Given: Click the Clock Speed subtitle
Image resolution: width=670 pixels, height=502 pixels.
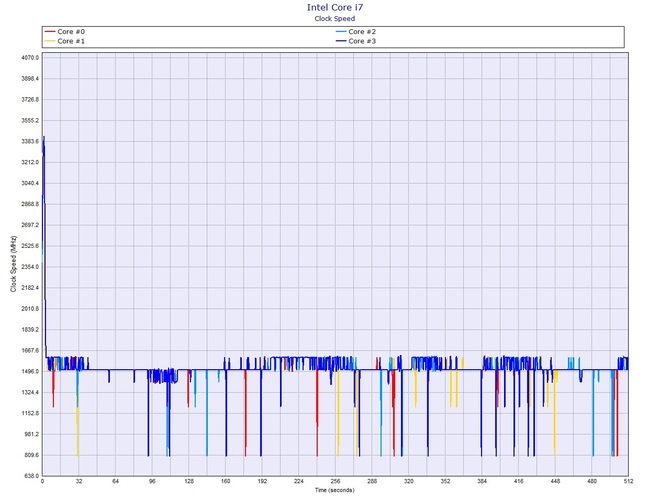Looking at the screenshot, I should click(335, 18).
